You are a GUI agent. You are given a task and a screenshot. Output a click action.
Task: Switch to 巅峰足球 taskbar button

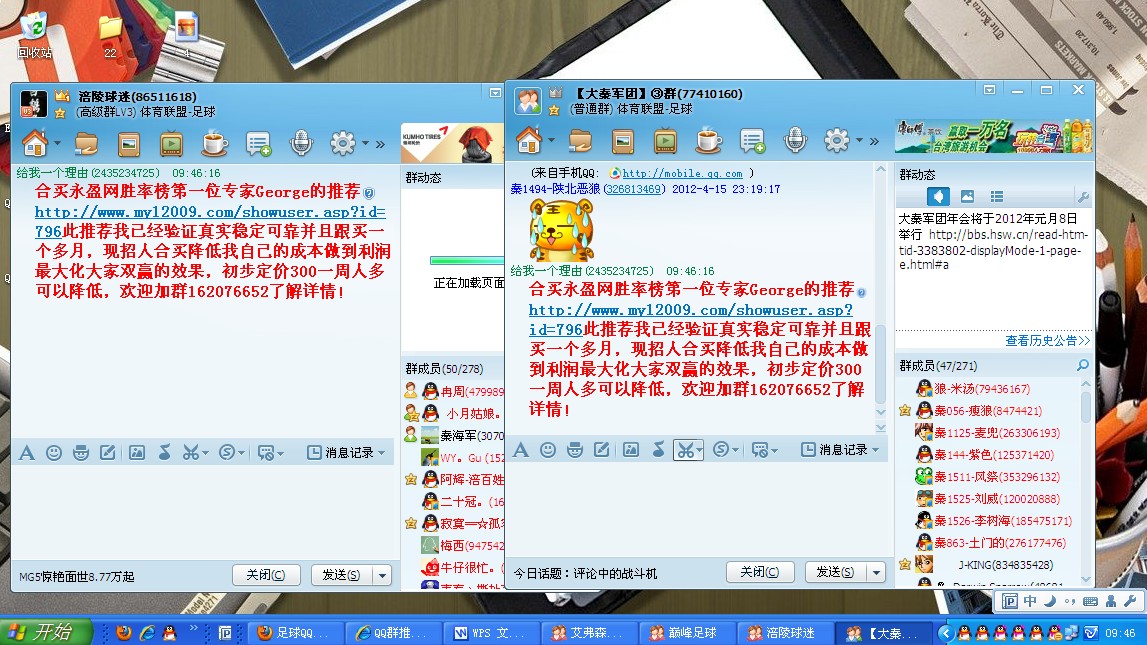686,633
